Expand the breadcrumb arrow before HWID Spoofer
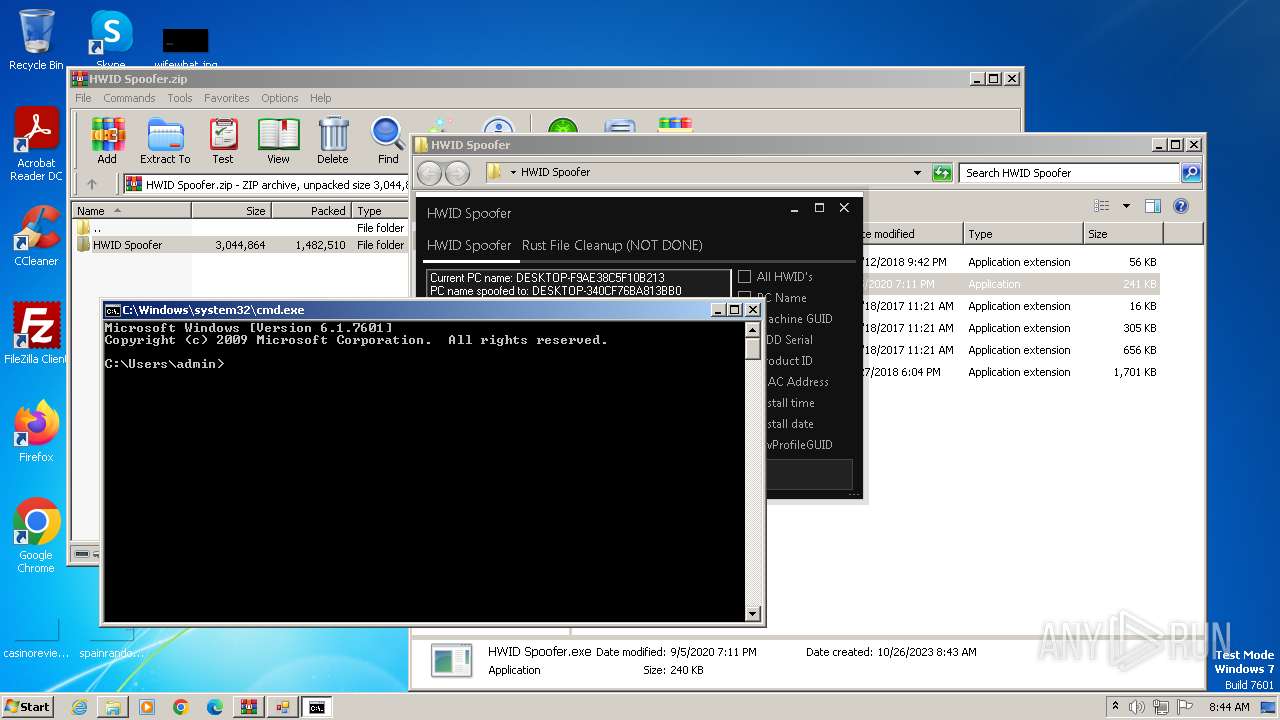 513,173
